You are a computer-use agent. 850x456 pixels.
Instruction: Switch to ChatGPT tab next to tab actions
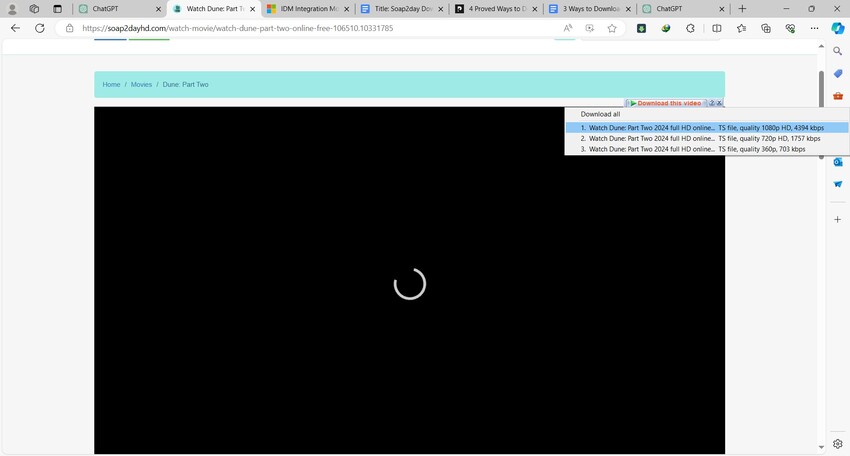pyautogui.click(x=119, y=9)
